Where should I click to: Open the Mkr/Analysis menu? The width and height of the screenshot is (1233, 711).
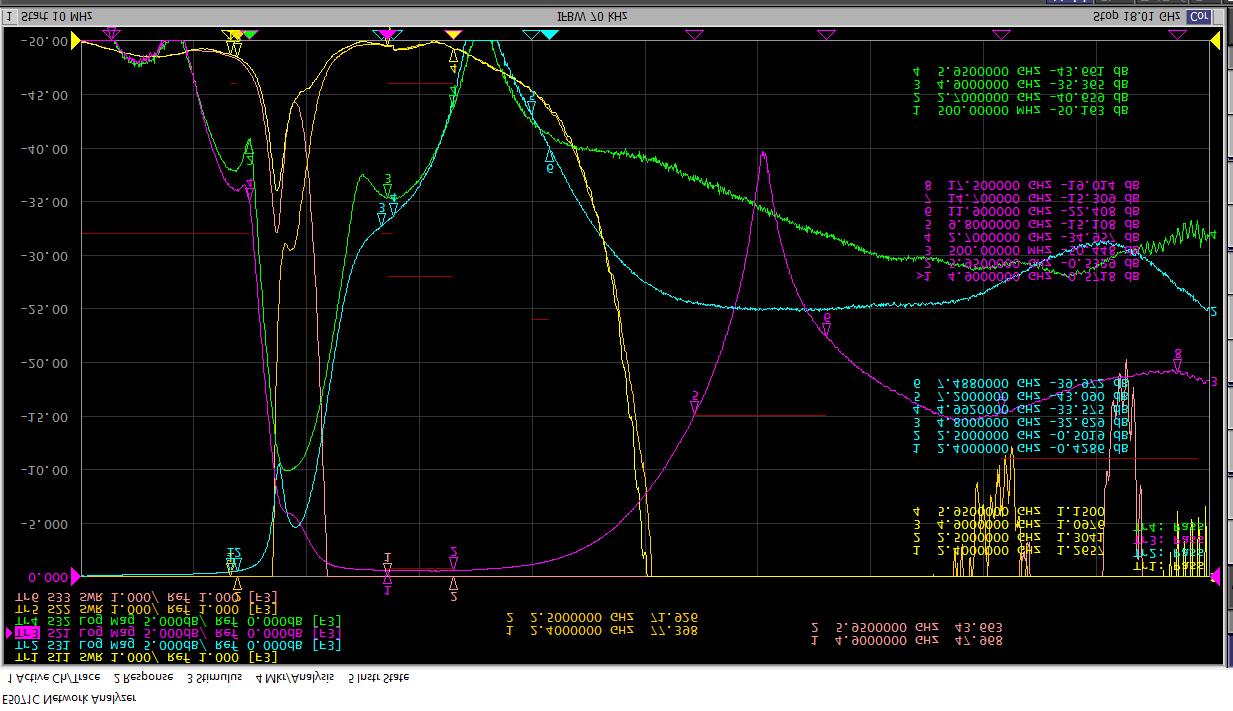(x=294, y=677)
